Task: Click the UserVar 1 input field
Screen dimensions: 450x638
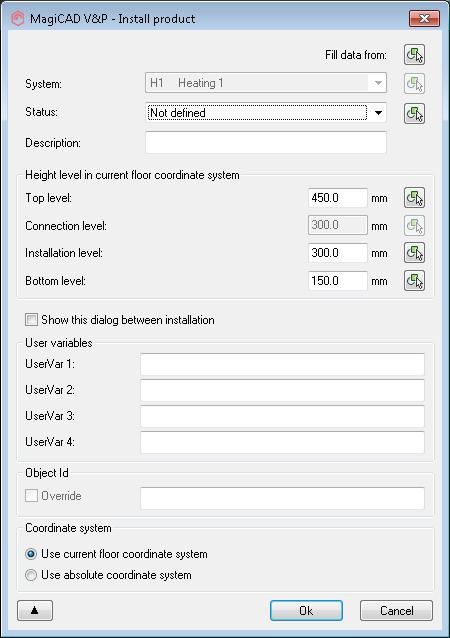Action: tap(282, 364)
